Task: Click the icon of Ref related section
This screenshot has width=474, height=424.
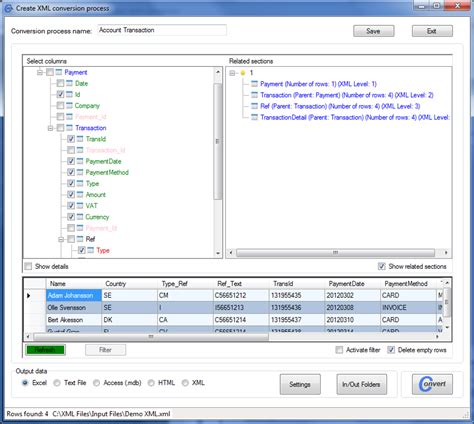Action: (254, 106)
